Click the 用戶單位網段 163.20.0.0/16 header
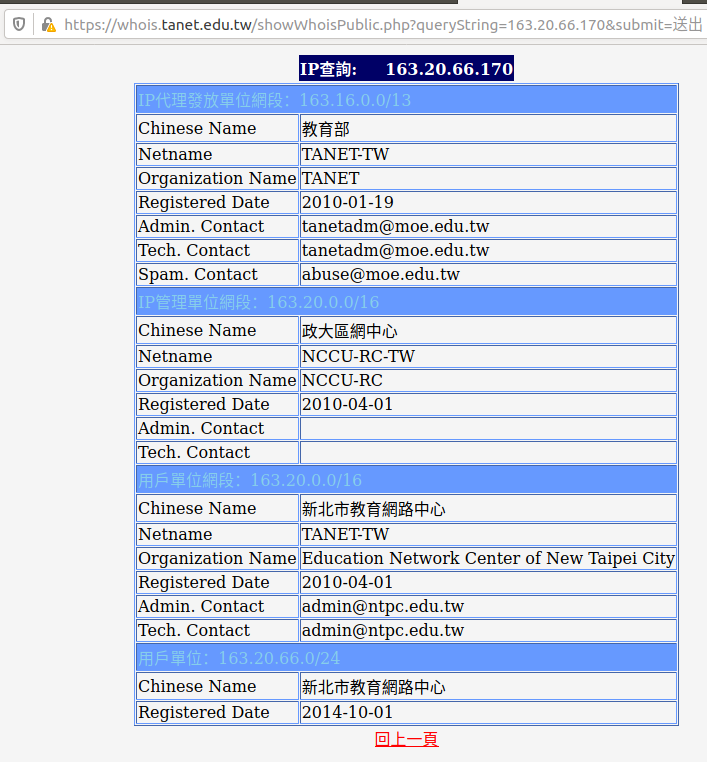Screen dimensions: 707x762 tap(407, 480)
